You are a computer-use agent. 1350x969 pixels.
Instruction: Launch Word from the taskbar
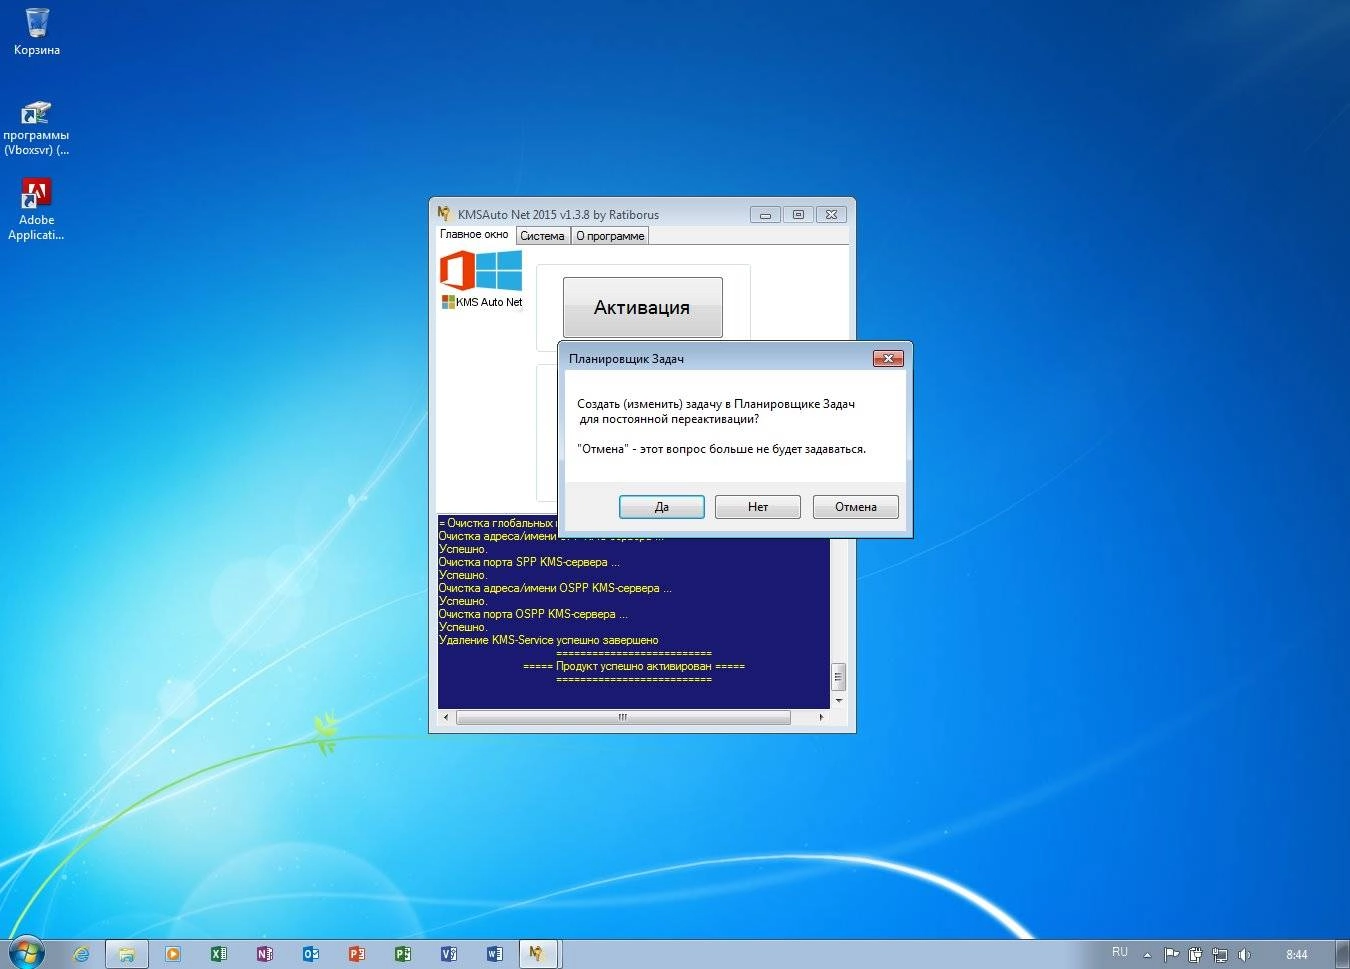(495, 954)
